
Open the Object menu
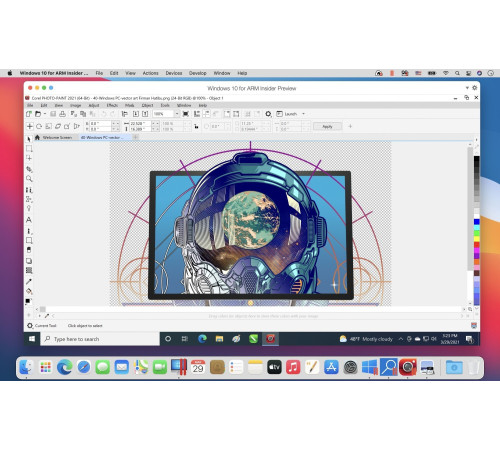click(147, 105)
